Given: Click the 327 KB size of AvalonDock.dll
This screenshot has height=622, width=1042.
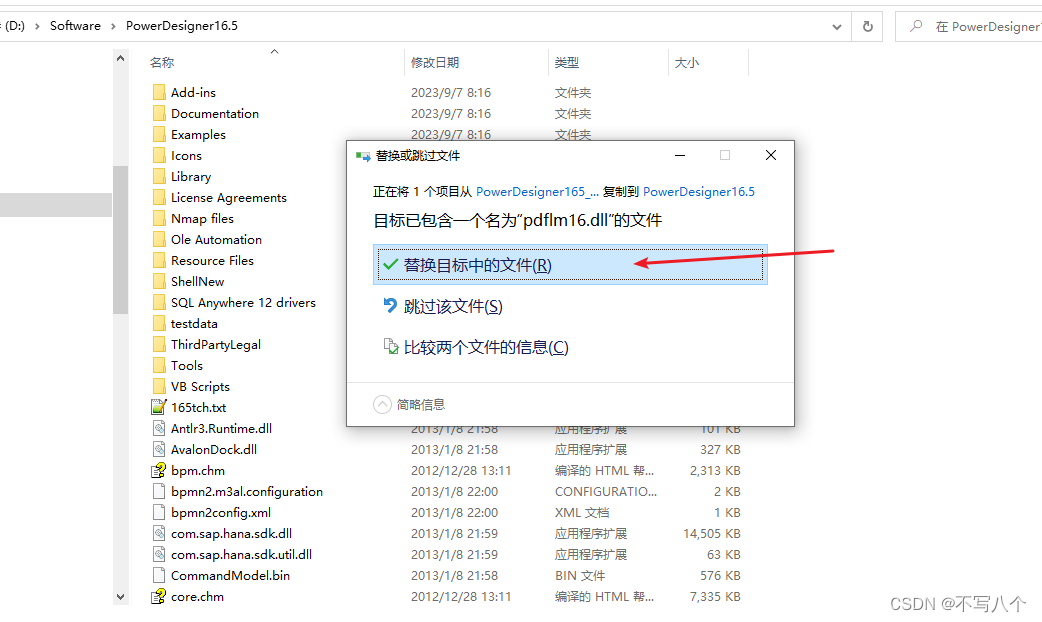Looking at the screenshot, I should click(x=720, y=450).
